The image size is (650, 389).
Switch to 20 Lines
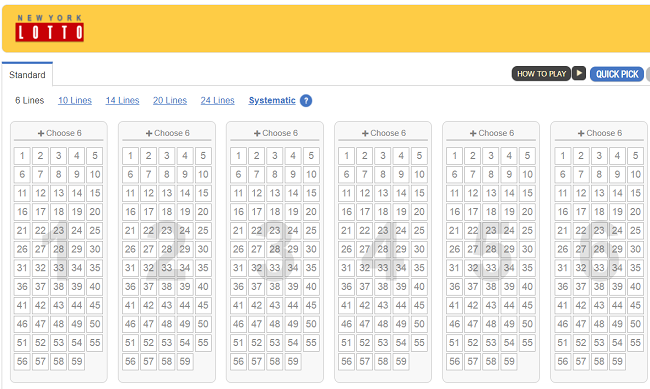coord(170,100)
